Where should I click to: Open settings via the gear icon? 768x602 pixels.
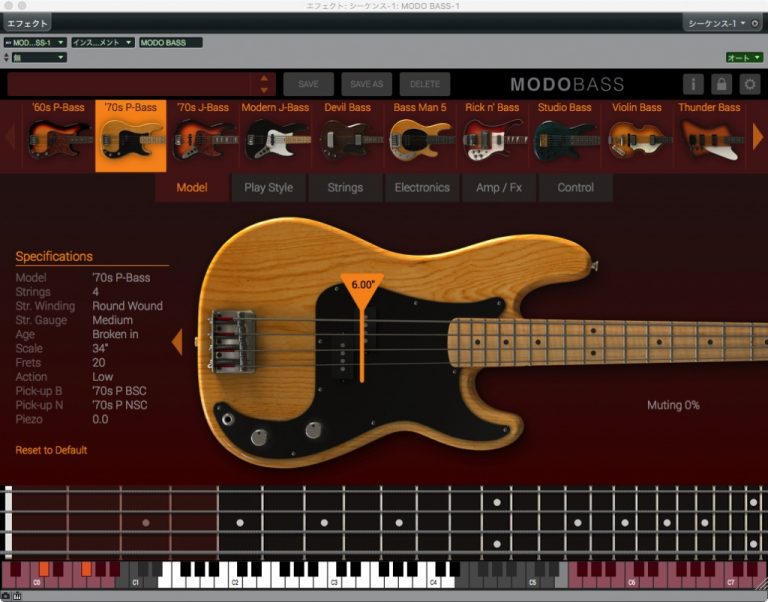(x=750, y=84)
